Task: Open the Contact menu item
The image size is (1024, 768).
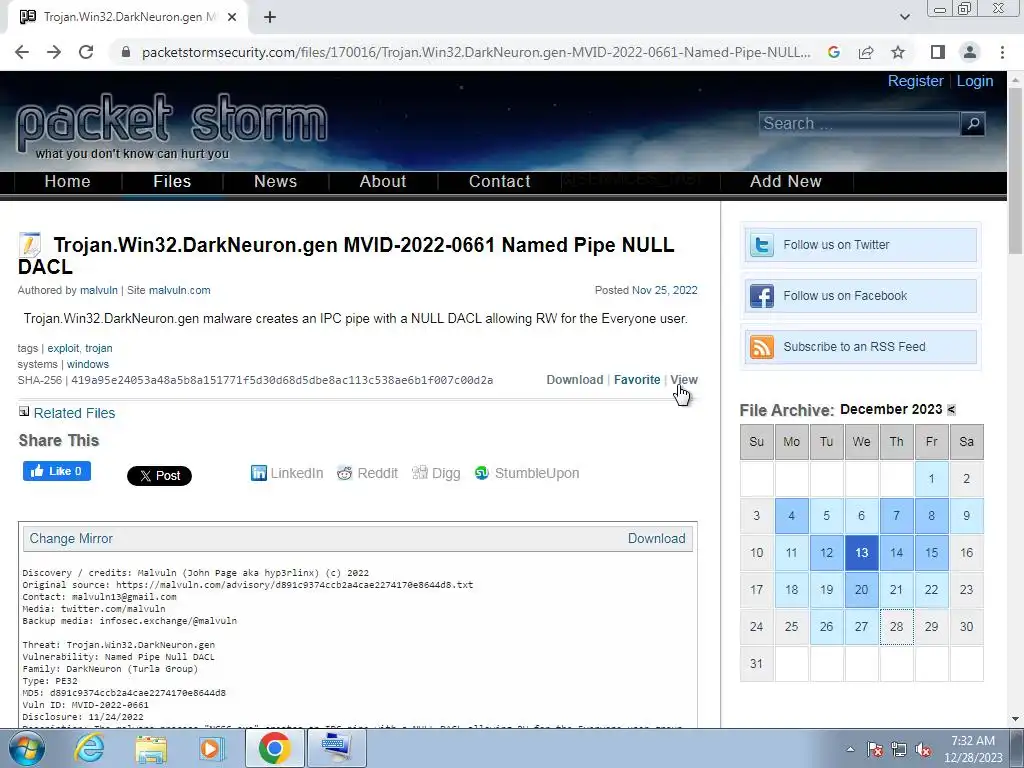Action: 500,182
